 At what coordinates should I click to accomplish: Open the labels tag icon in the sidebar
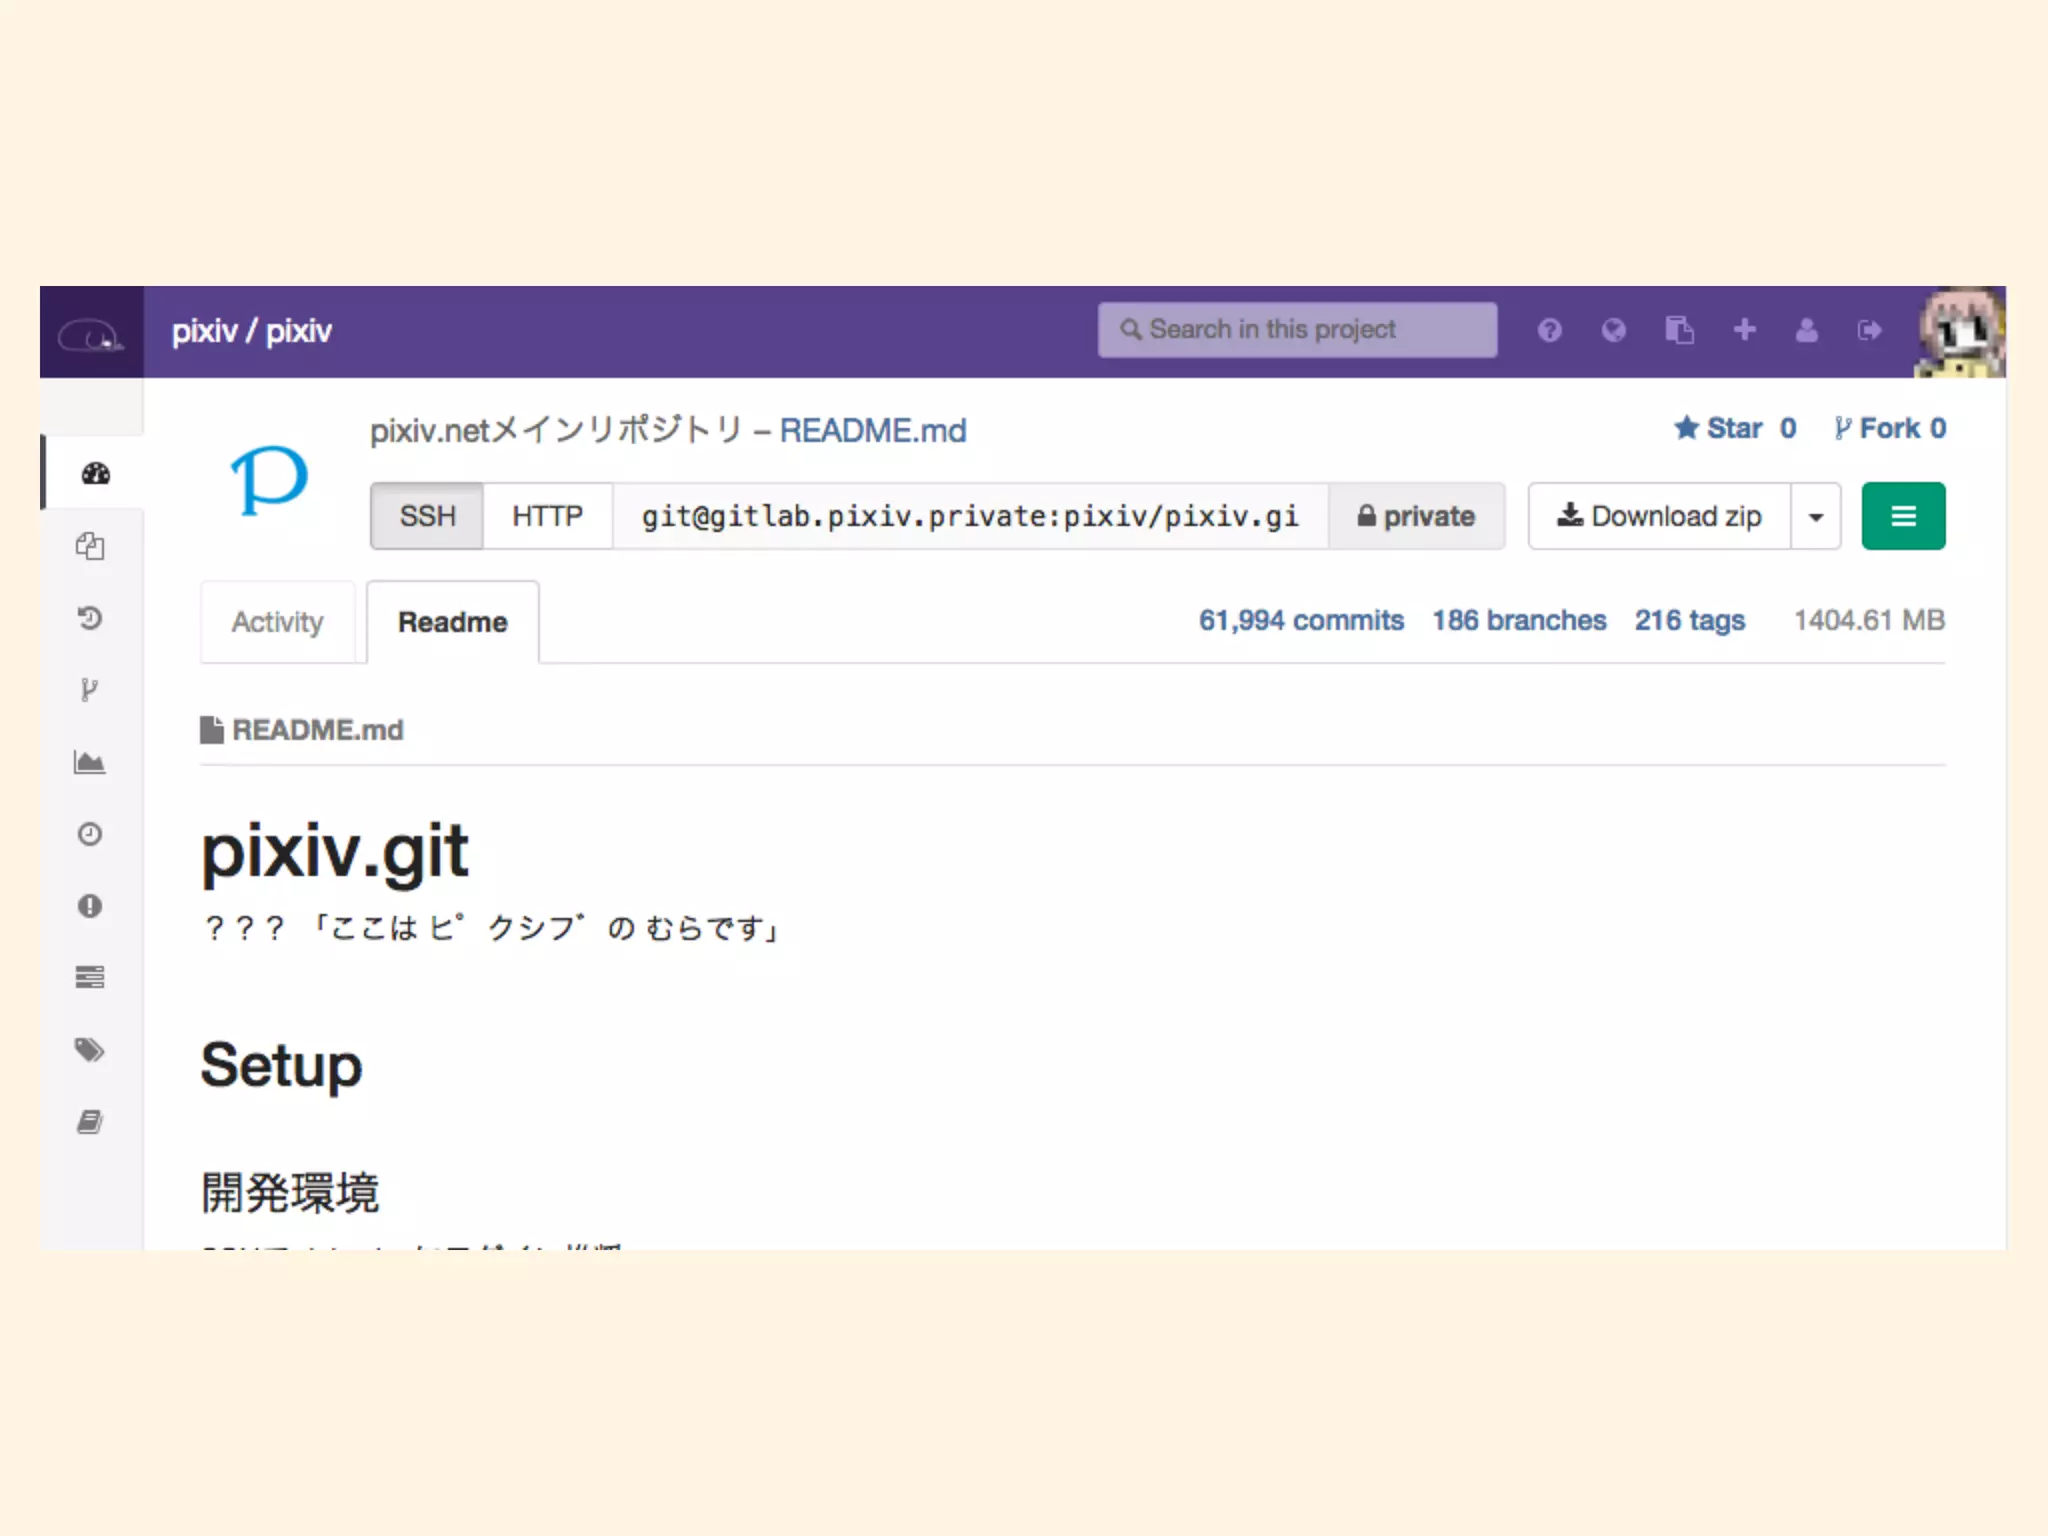click(90, 1050)
